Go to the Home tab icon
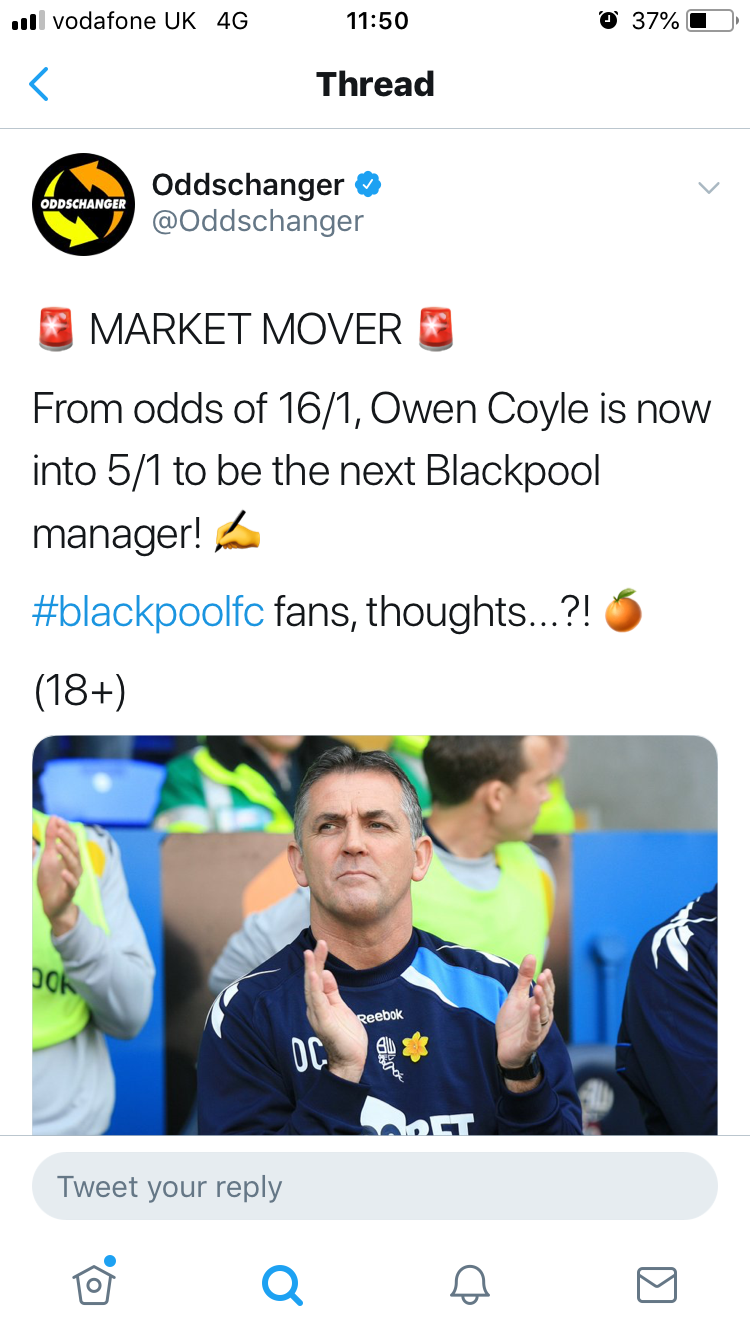 point(94,1283)
